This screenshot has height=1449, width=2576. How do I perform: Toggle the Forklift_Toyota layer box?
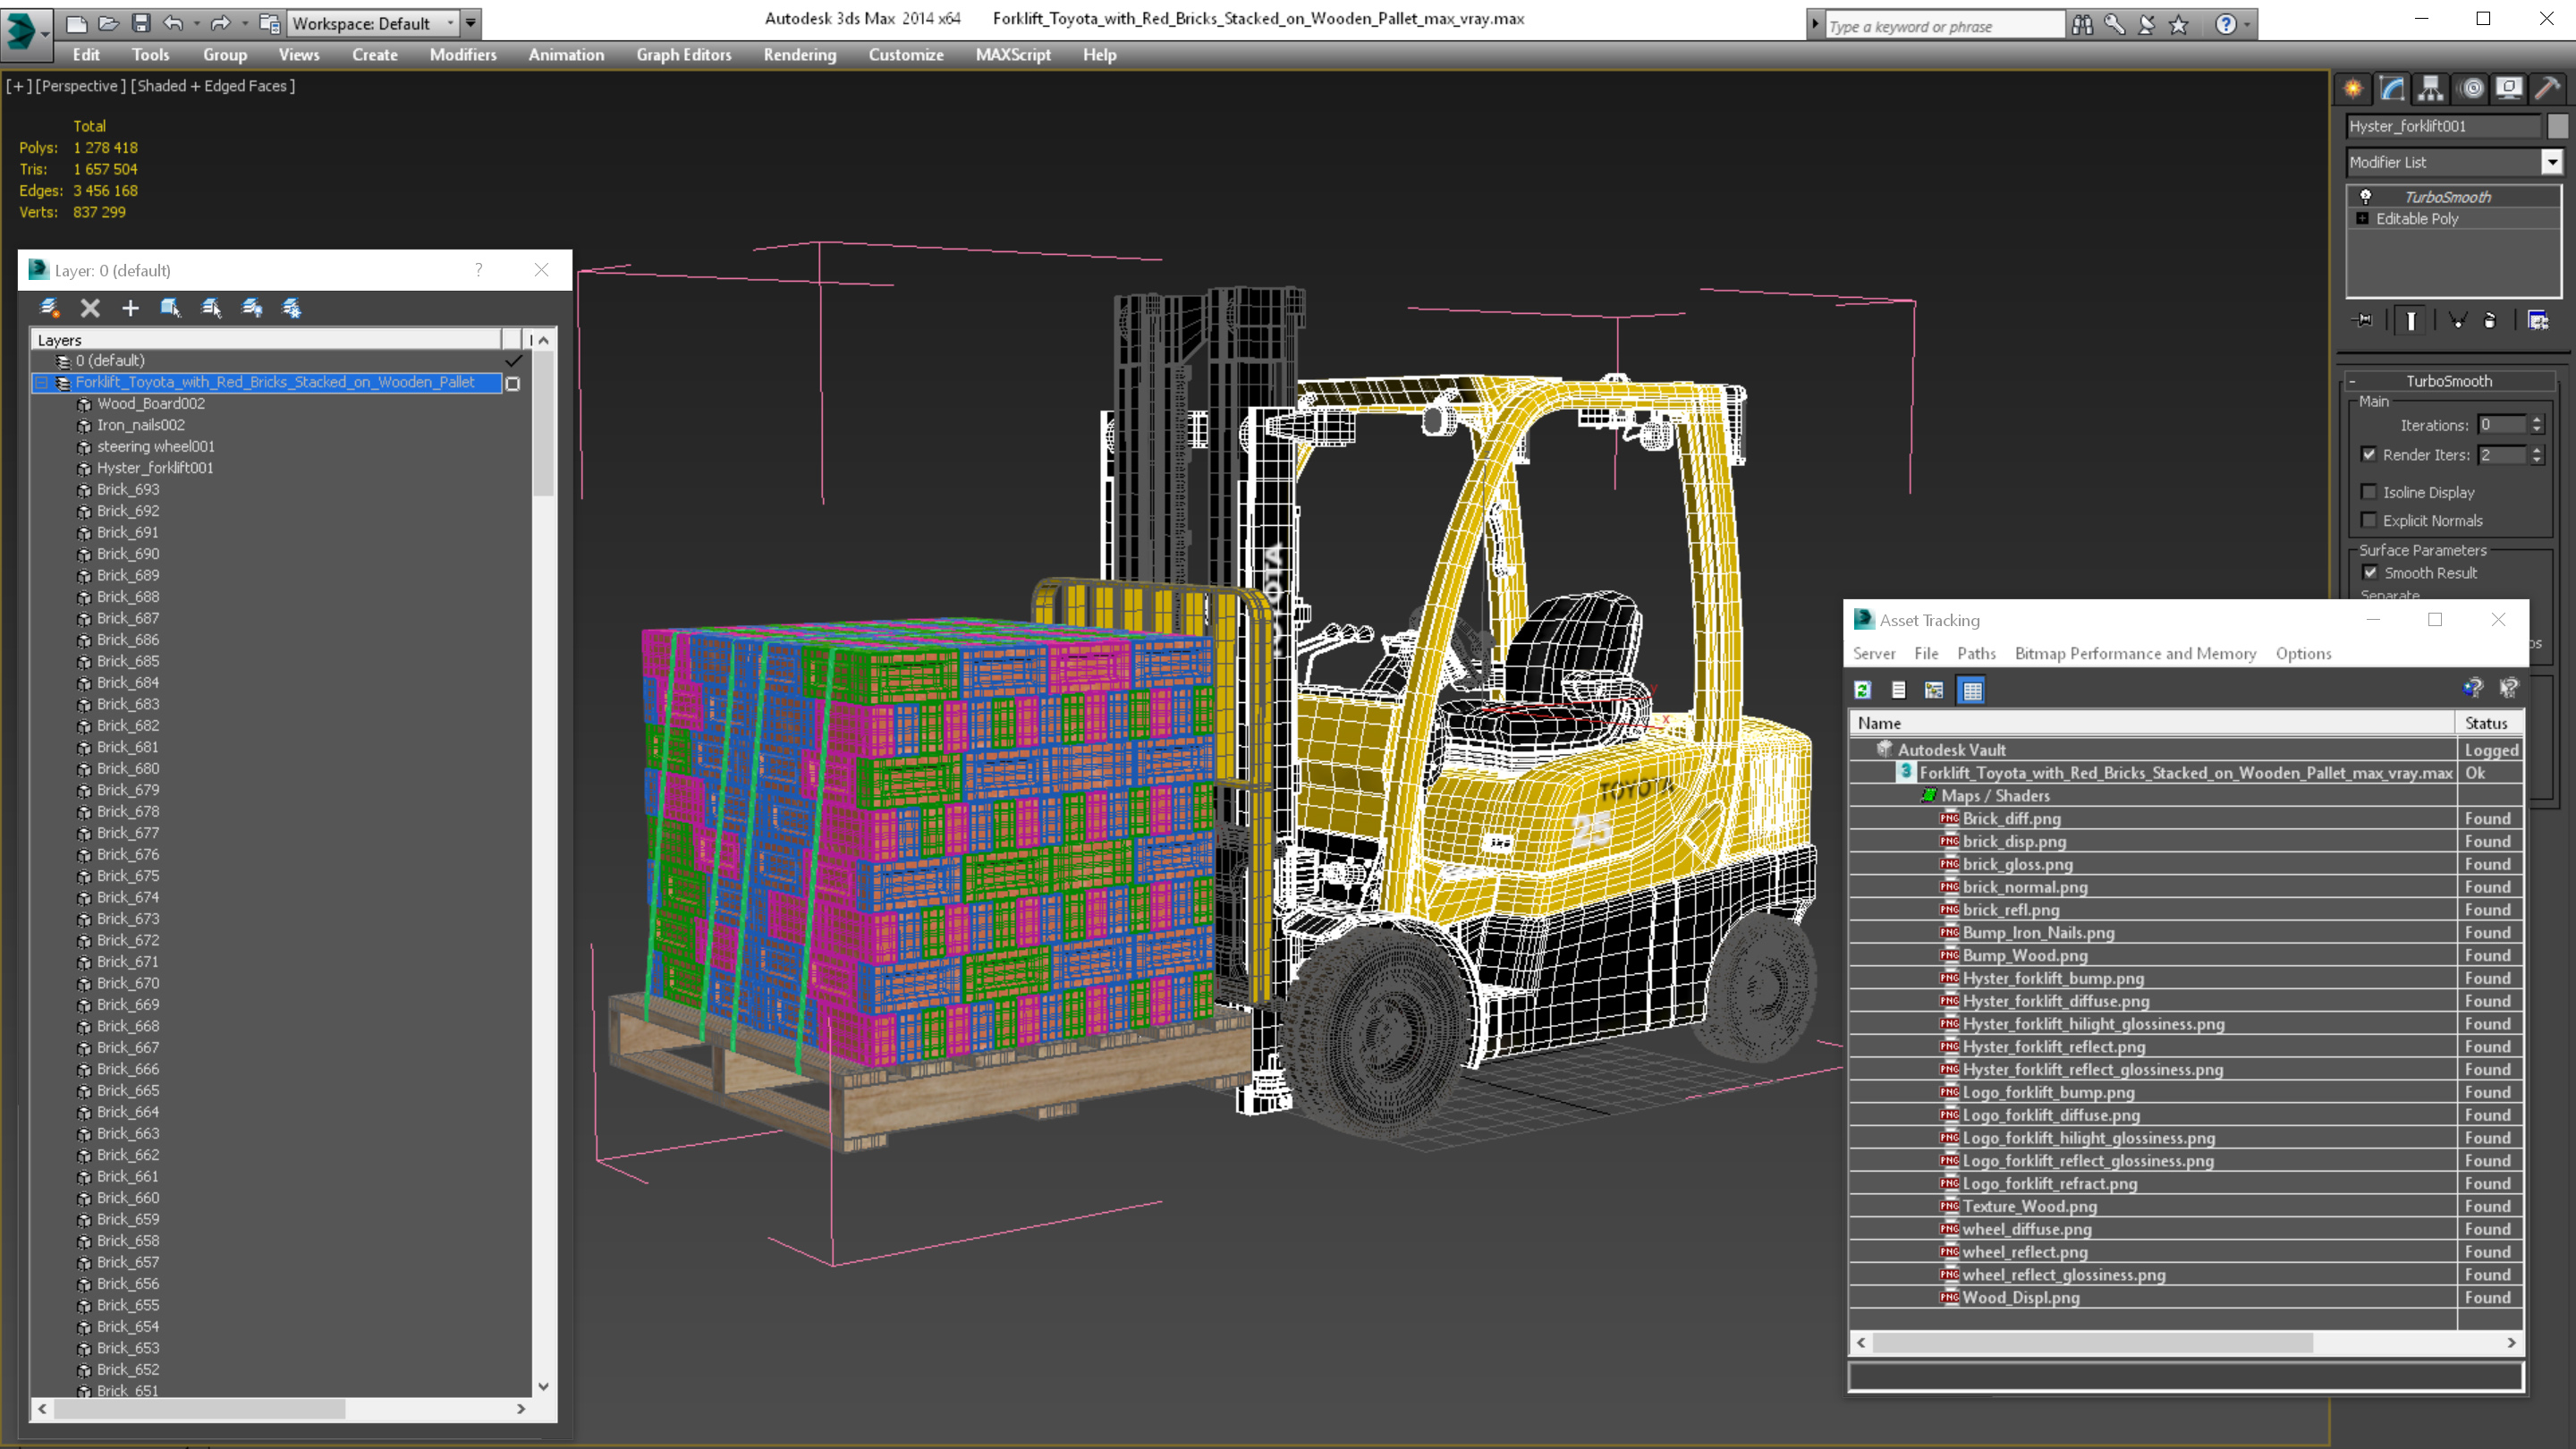click(513, 384)
